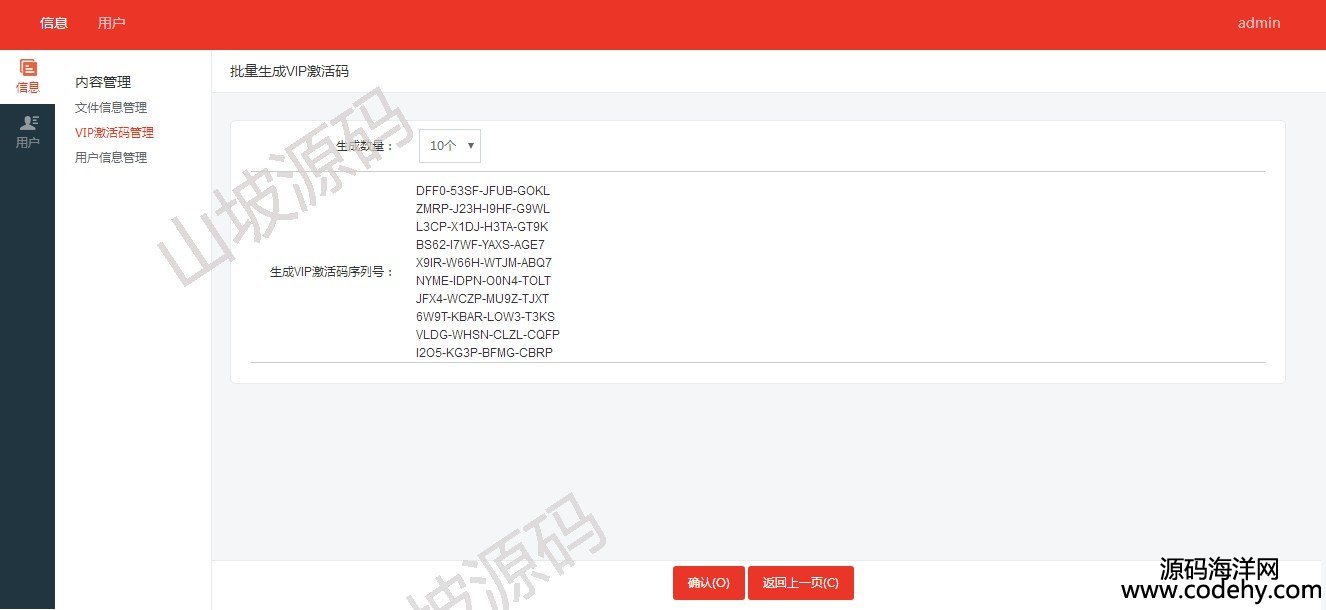1326x610 pixels.
Task: Open the 信息 menu in the red header
Action: tap(54, 23)
